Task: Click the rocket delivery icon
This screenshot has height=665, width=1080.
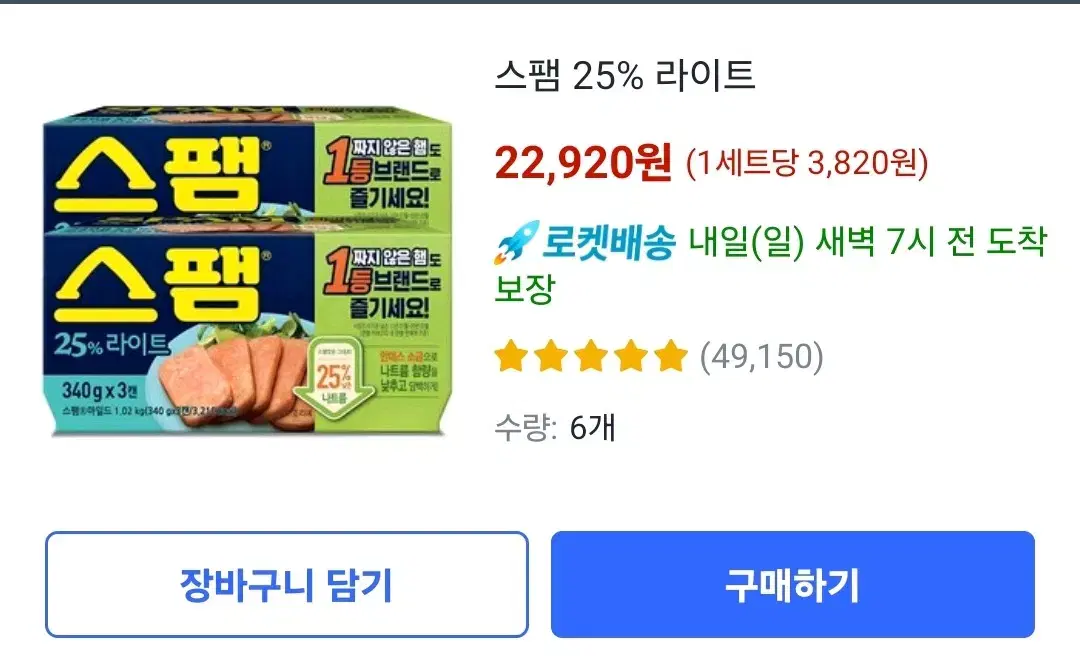Action: pos(516,243)
